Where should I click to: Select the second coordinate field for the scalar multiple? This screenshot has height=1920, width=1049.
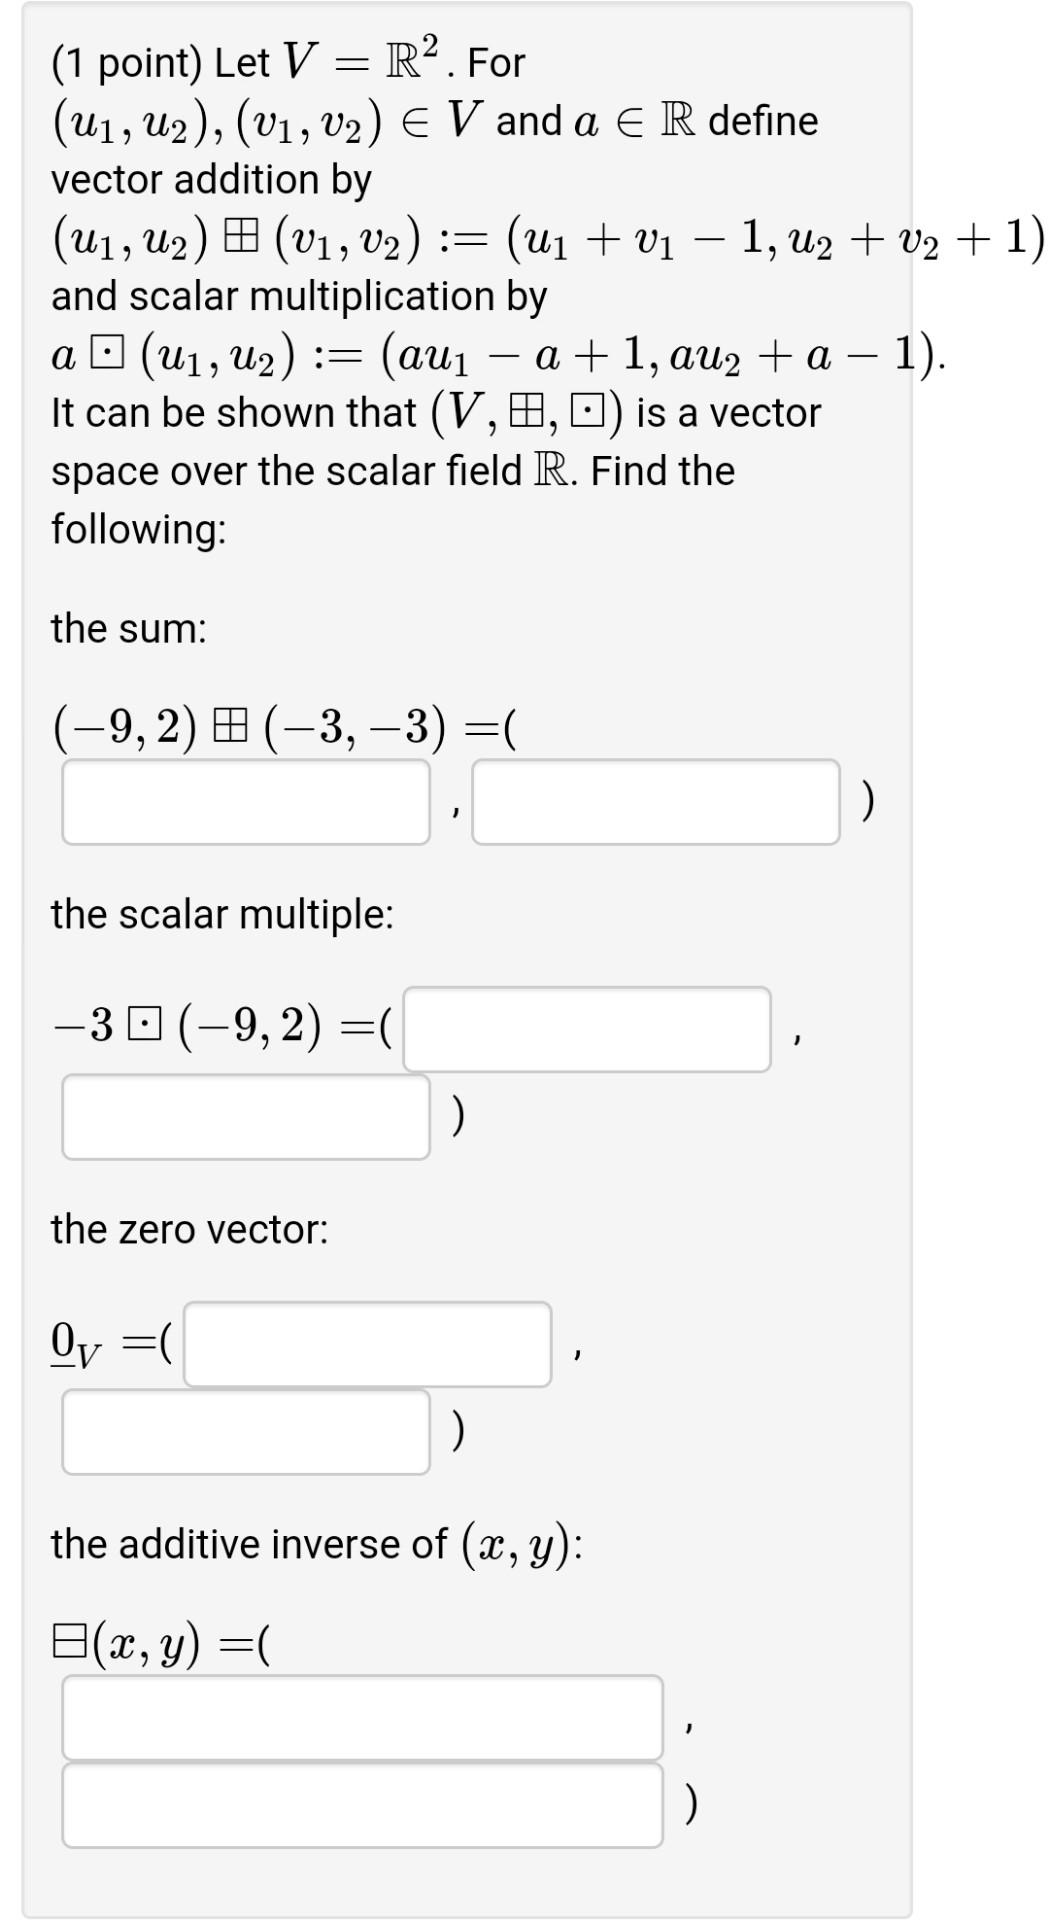(246, 1117)
